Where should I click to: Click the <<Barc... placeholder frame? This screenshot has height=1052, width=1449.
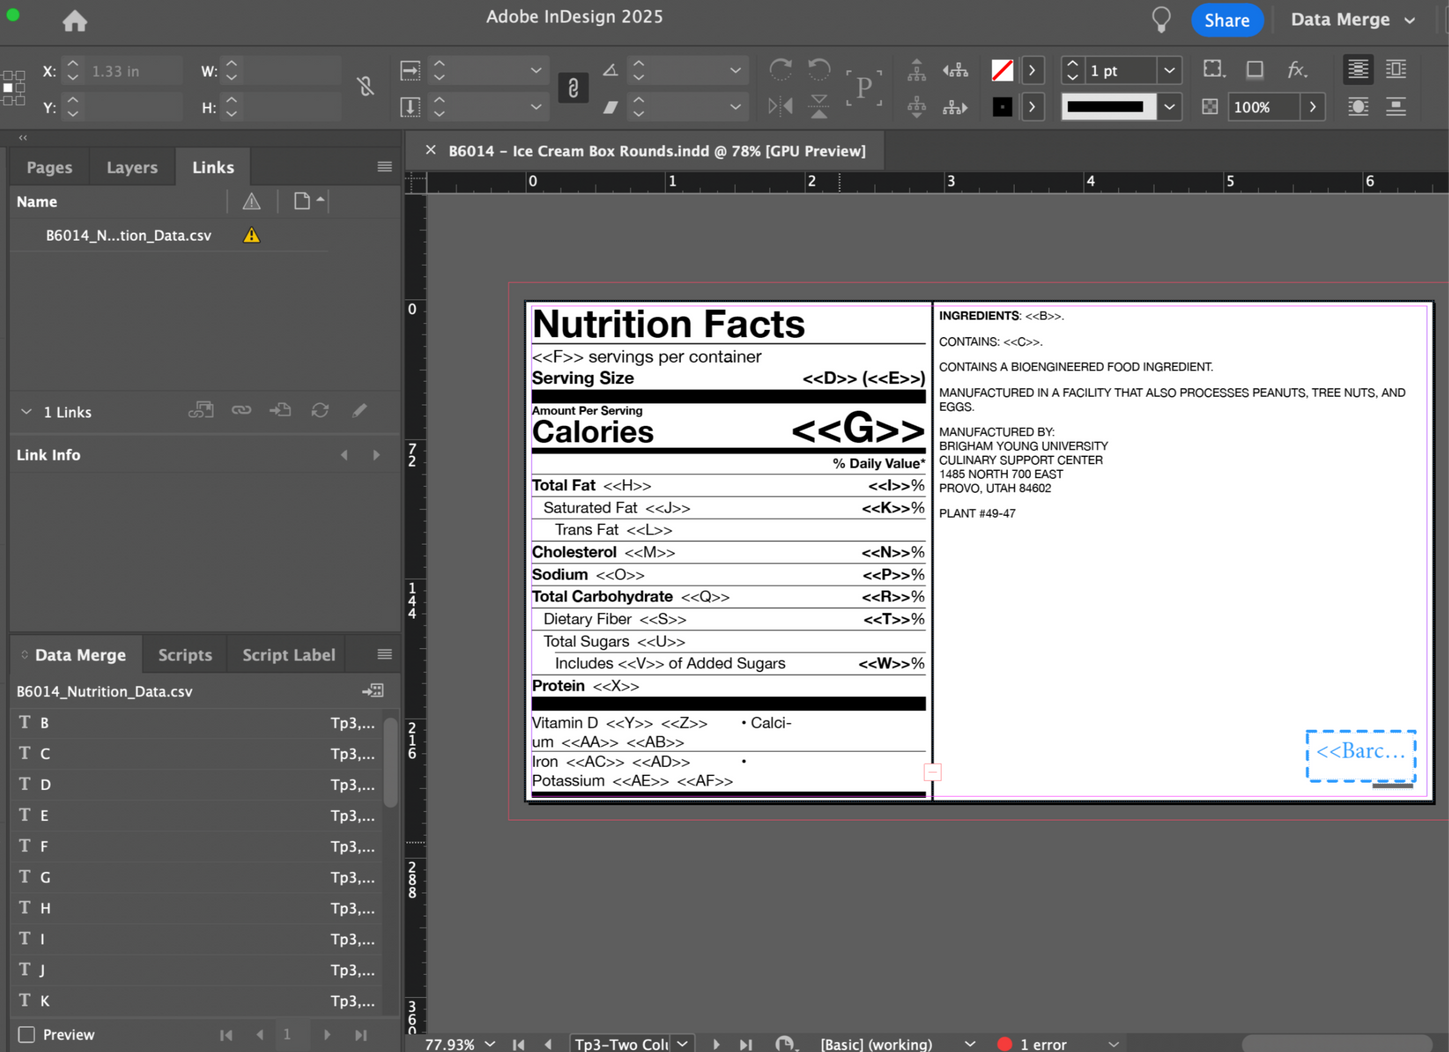tap(1360, 755)
